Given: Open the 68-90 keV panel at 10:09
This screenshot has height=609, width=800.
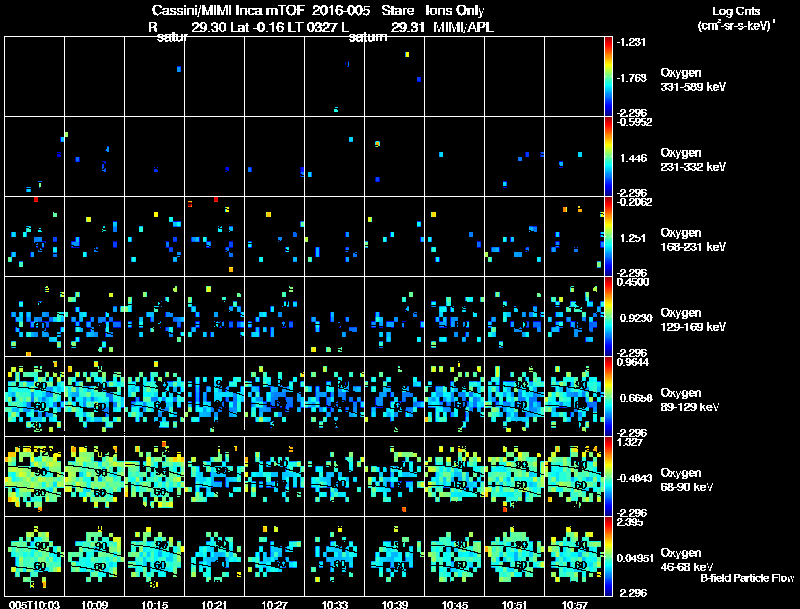Looking at the screenshot, I should (x=94, y=476).
